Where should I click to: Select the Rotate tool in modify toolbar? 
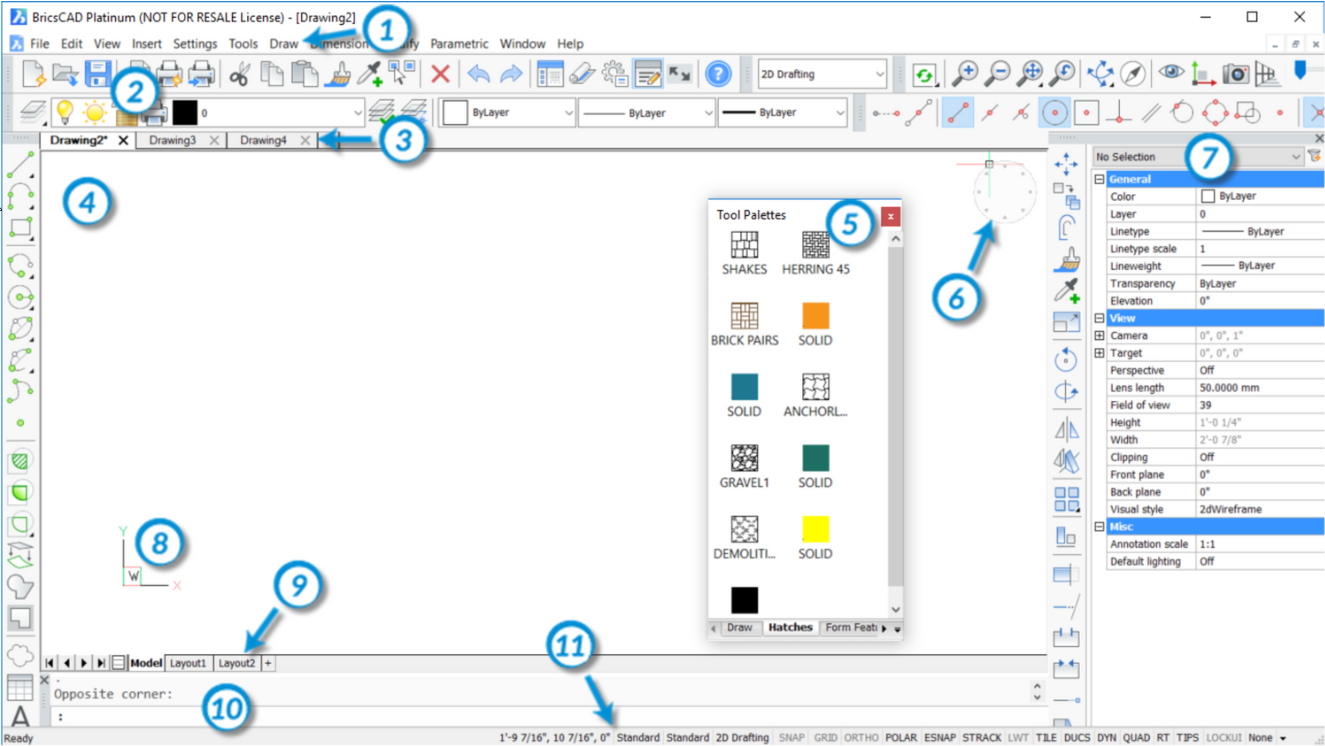pos(1066,358)
